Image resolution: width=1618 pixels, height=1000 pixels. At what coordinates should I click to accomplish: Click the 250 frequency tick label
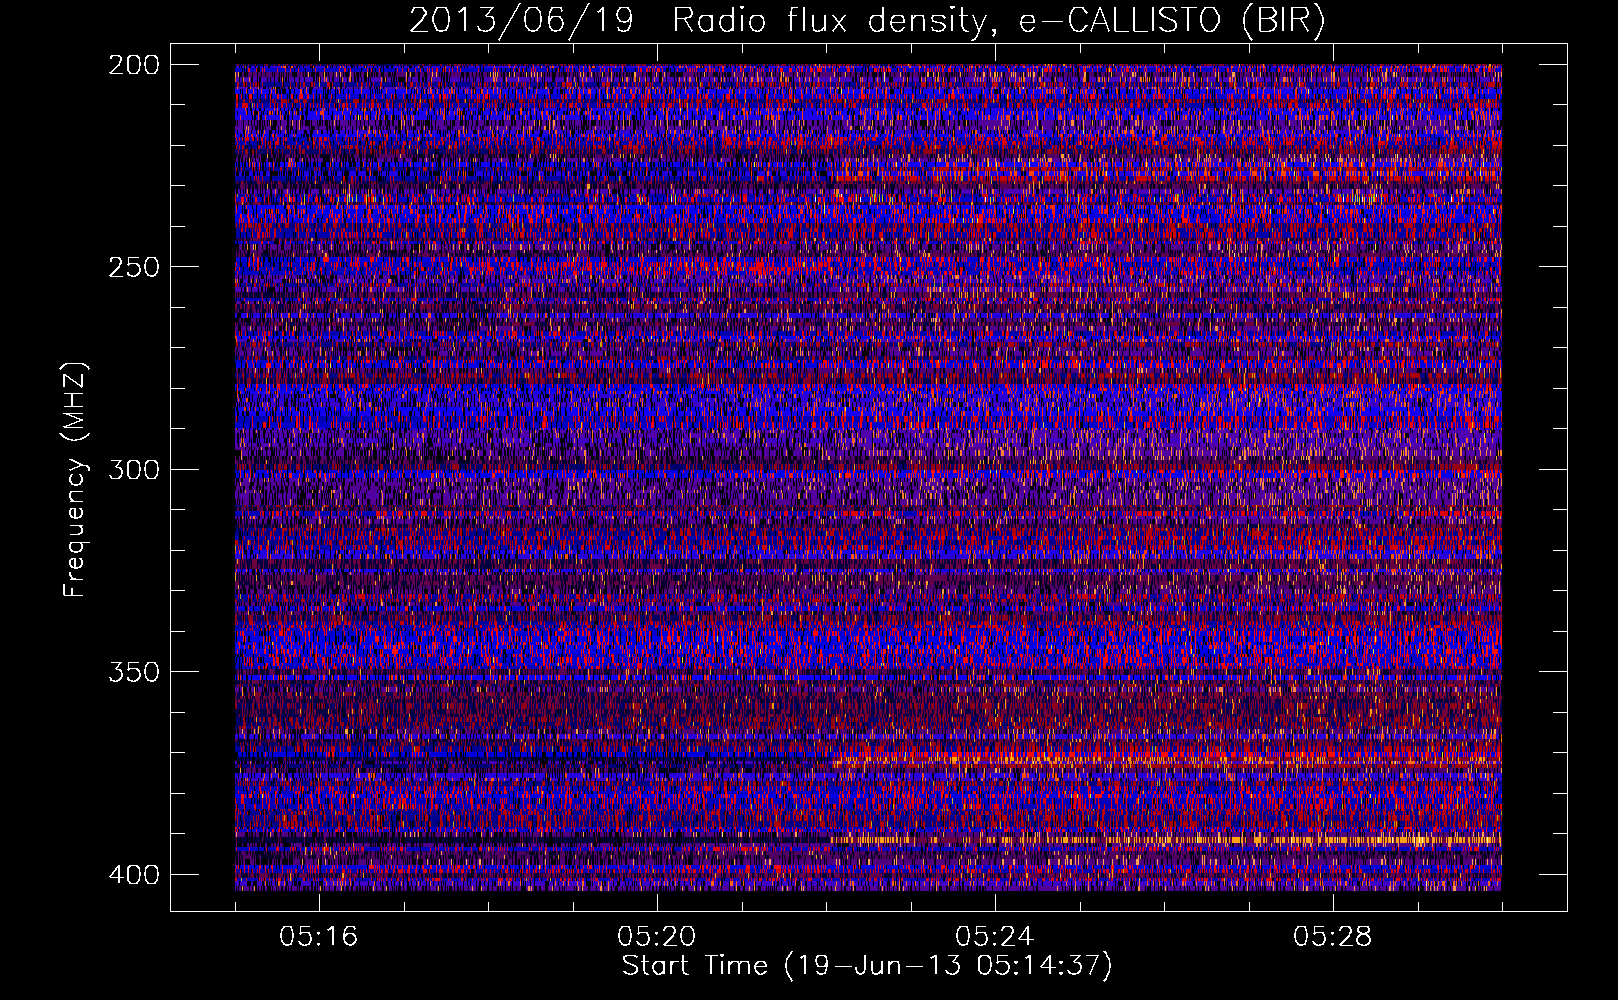133,267
